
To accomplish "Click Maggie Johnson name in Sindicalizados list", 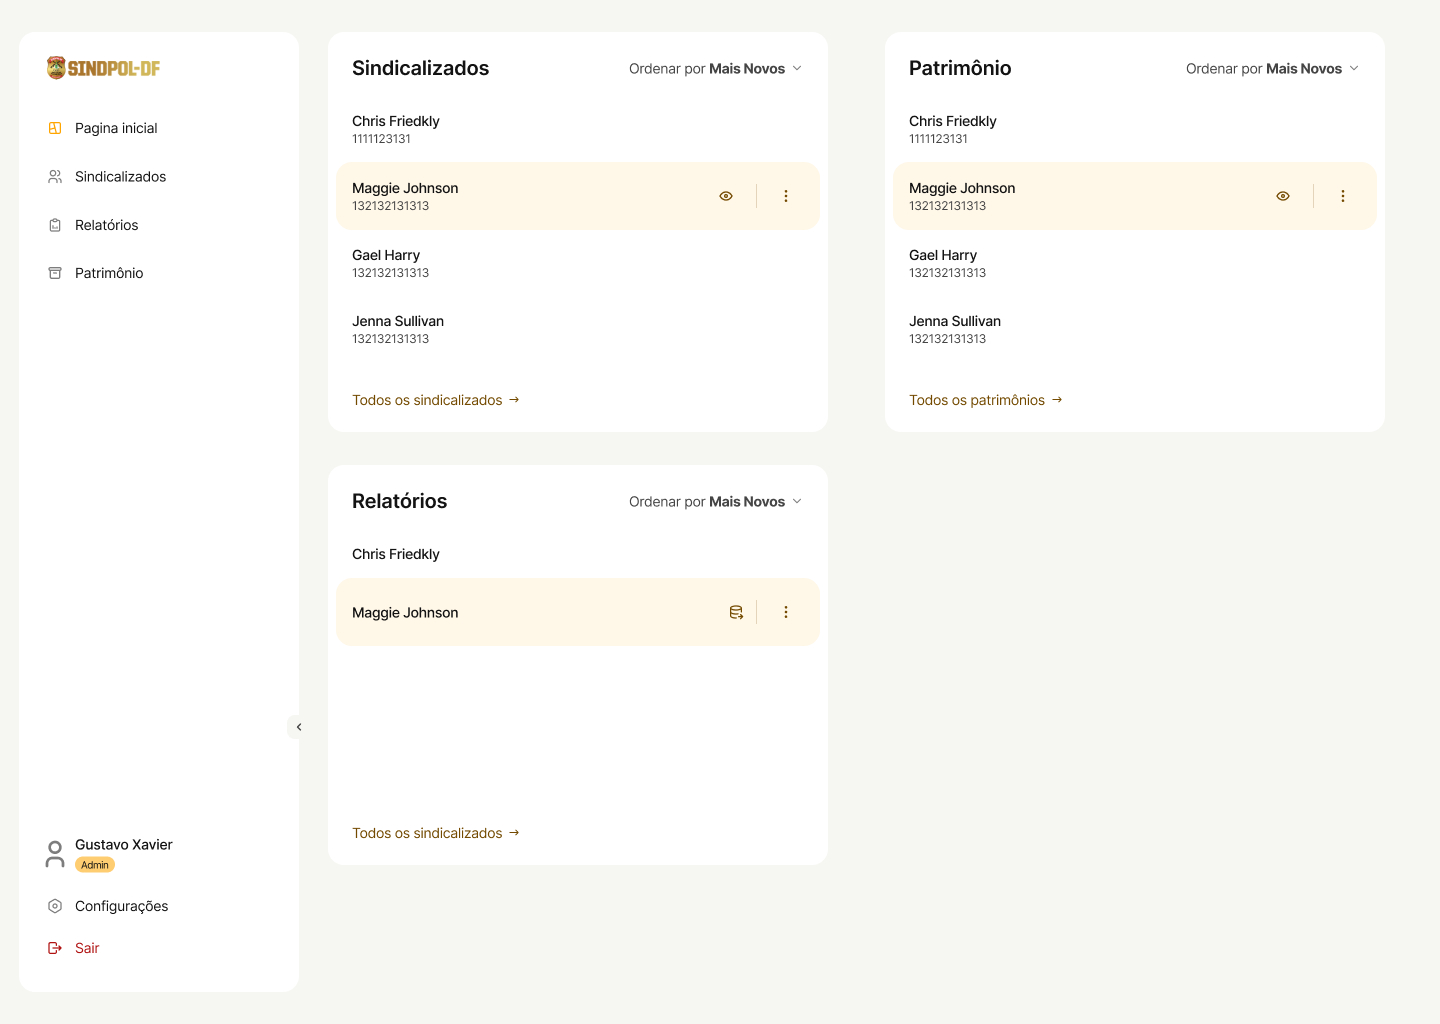I will [405, 188].
